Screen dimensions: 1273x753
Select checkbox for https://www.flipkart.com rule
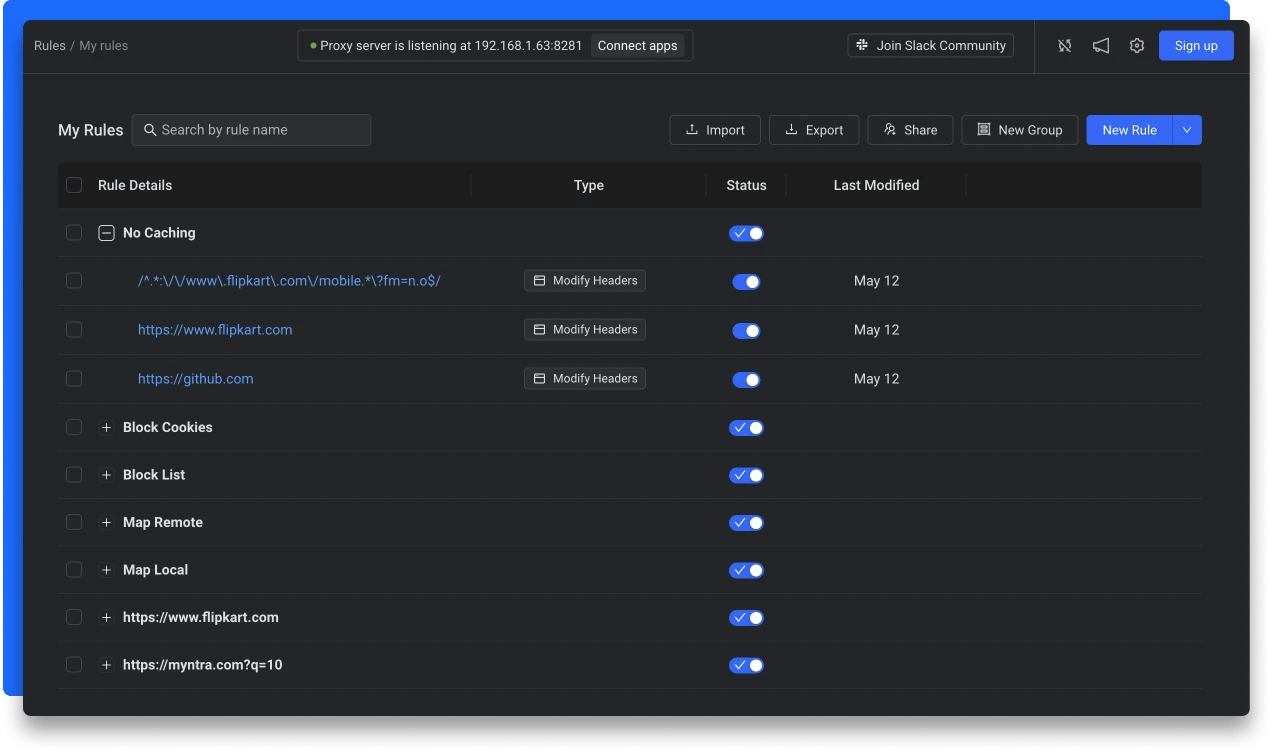coord(74,330)
